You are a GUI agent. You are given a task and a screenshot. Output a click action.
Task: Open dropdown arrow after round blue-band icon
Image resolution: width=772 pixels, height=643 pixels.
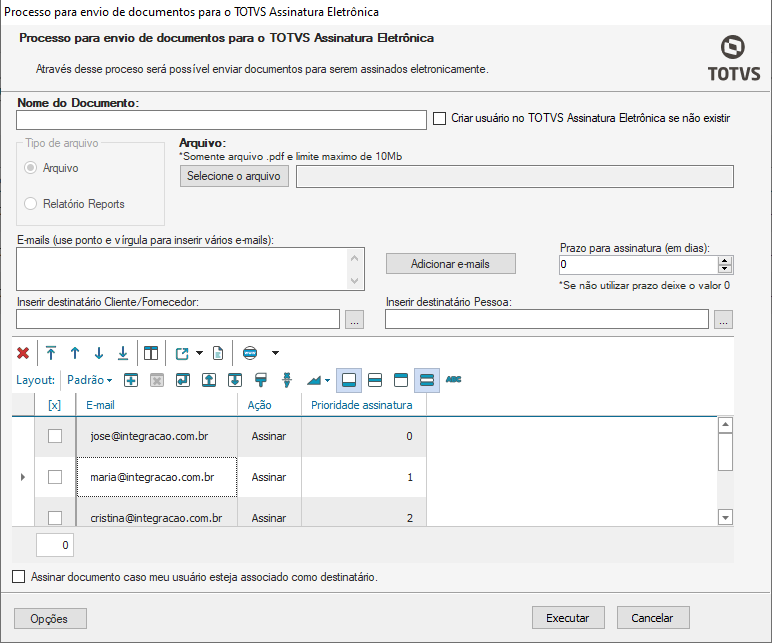(276, 353)
